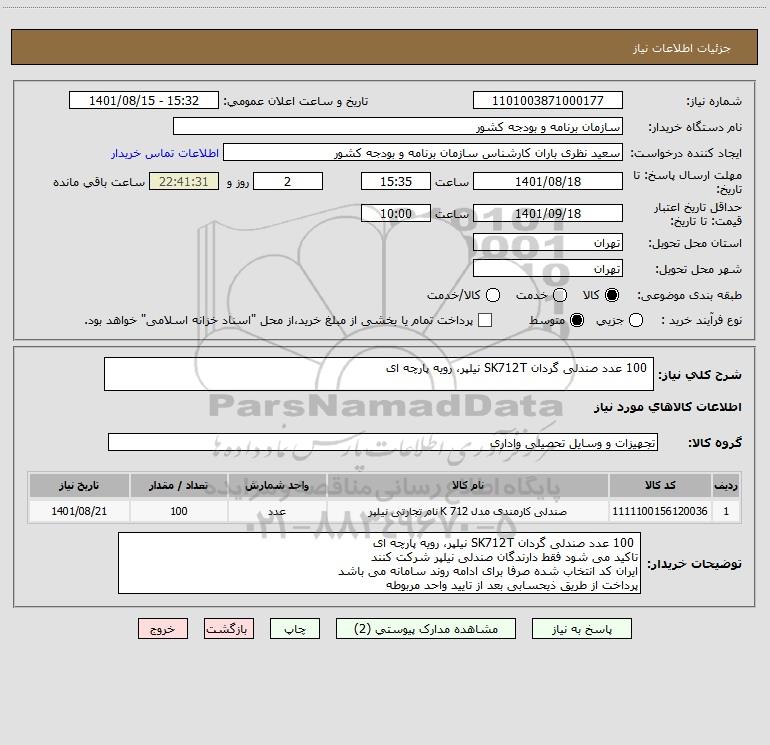Click the چاپ print button
This screenshot has height=745, width=770.
coord(295,629)
